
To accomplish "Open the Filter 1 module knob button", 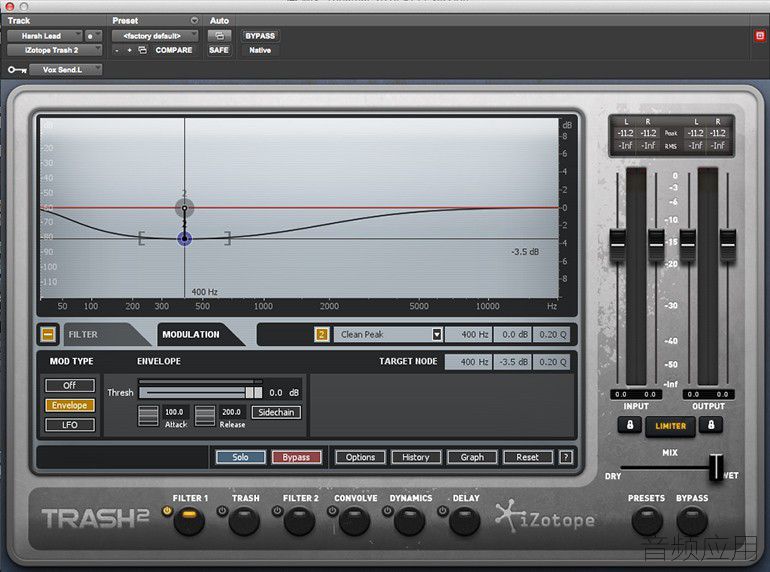I will click(189, 521).
